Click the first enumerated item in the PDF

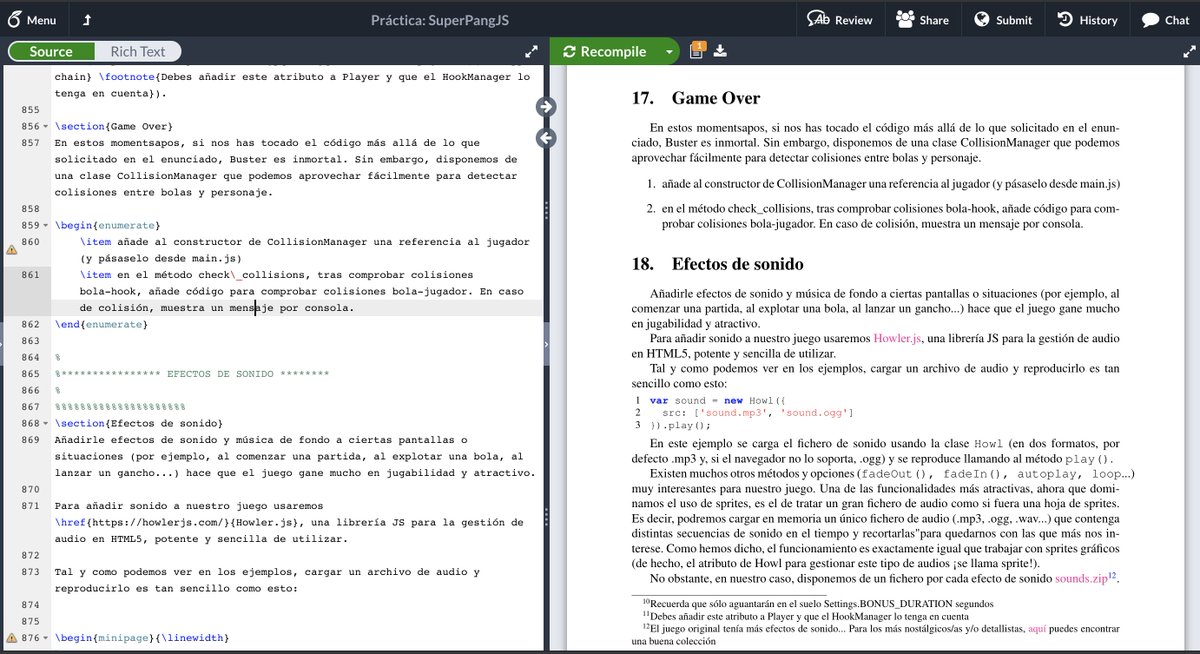(883, 184)
